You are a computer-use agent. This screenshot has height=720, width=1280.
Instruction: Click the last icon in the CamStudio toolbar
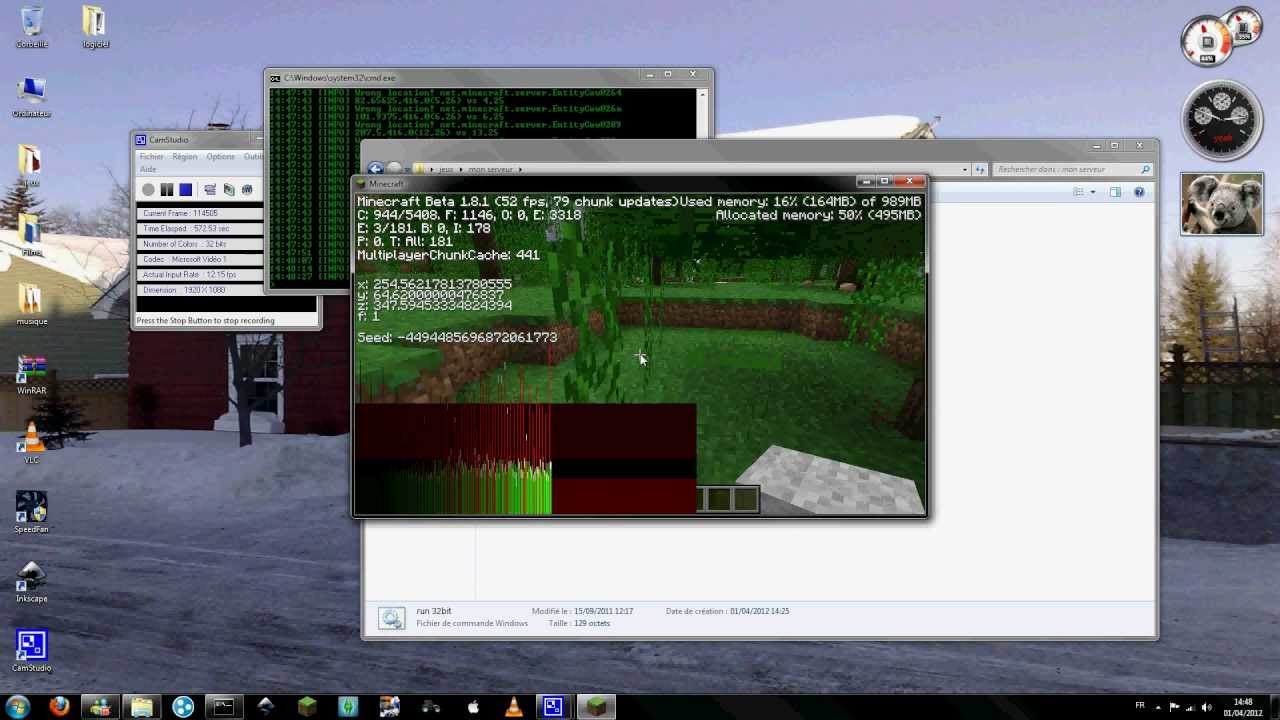coord(247,189)
